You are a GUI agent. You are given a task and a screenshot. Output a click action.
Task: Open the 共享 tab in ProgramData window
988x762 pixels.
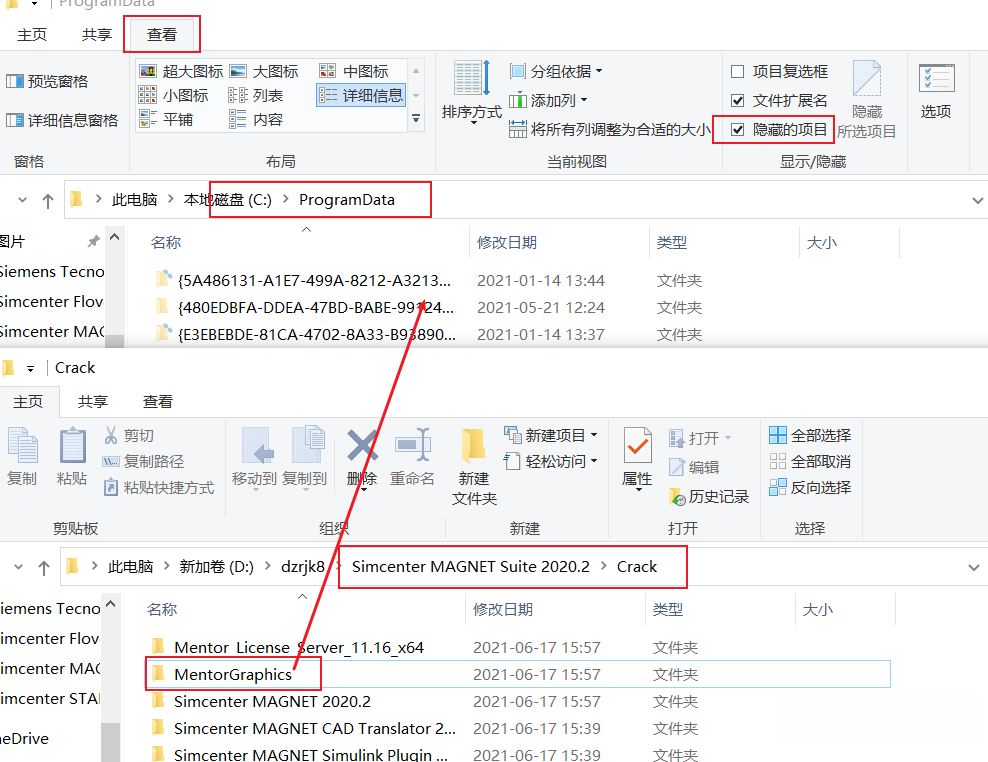[97, 35]
